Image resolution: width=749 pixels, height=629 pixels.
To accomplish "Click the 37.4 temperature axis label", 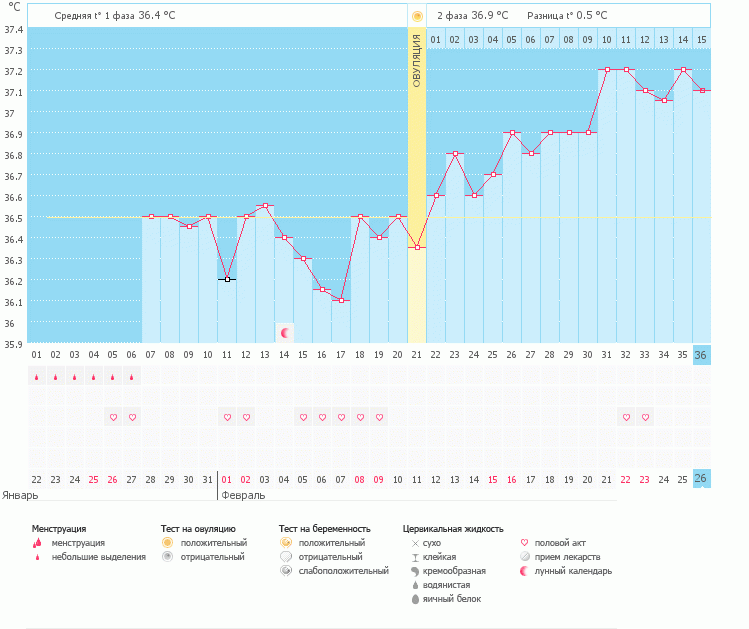I will pos(13,30).
